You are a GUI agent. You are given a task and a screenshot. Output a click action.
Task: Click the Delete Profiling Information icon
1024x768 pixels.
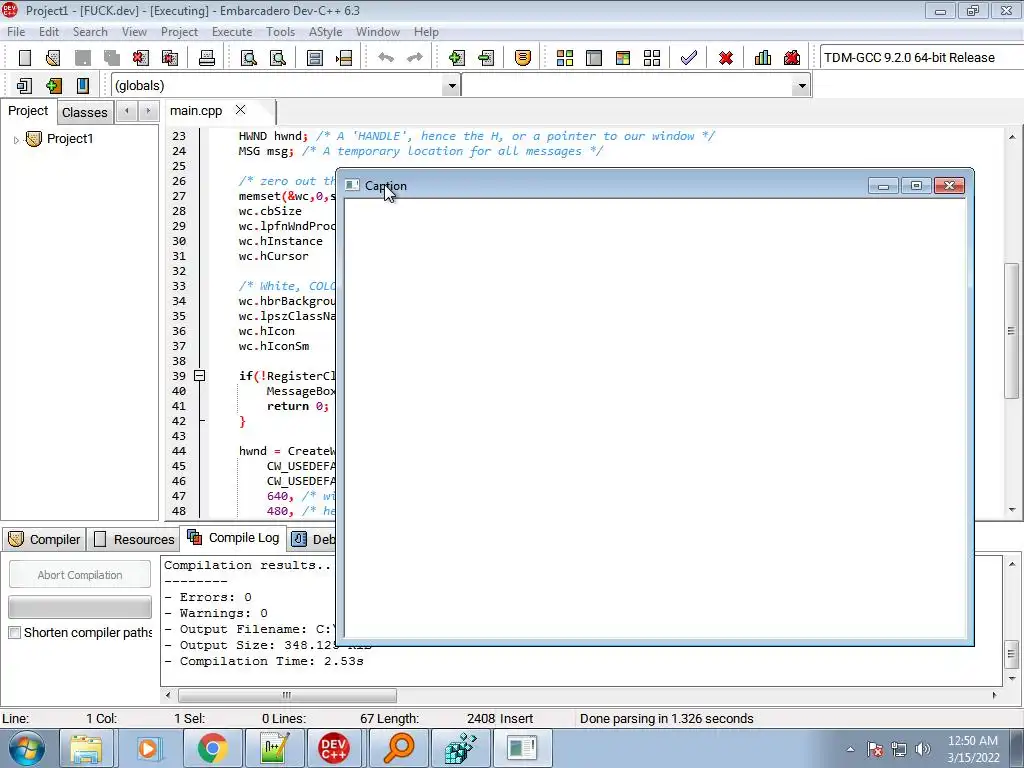click(x=792, y=58)
